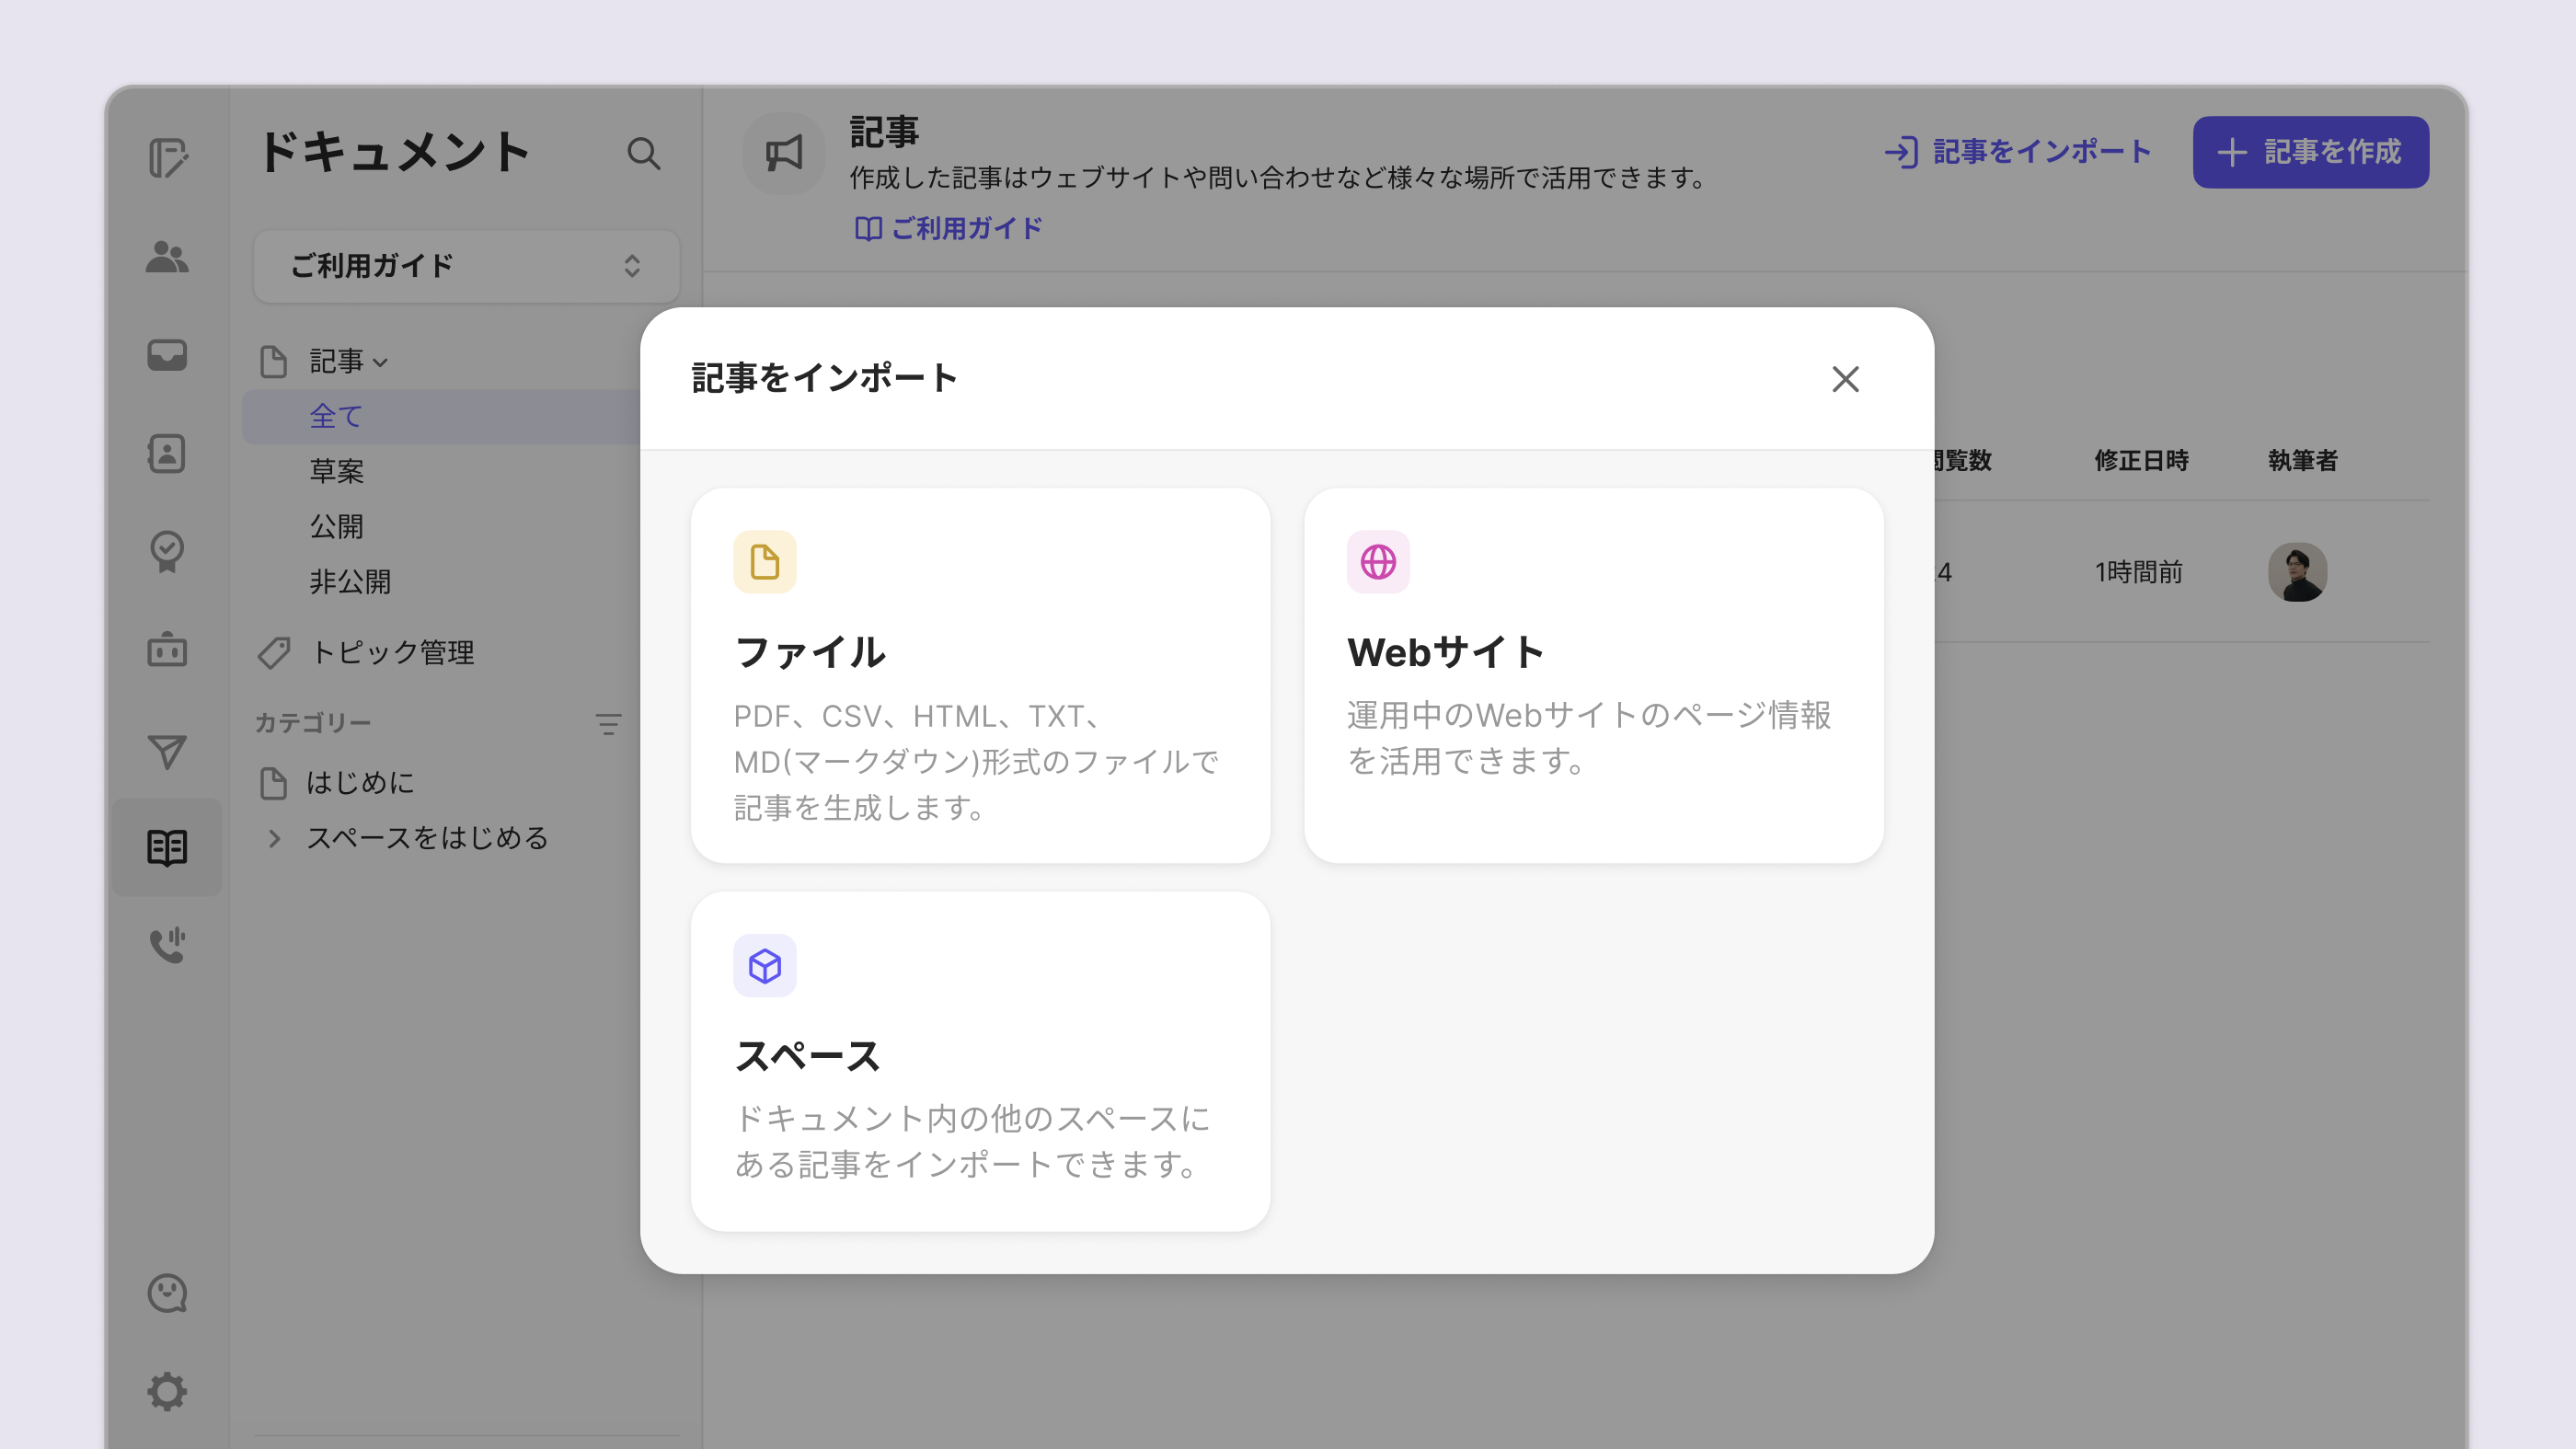Screen dimensions: 2576x1449
Task: Open the contacts sidebar icon
Action: coord(167,453)
